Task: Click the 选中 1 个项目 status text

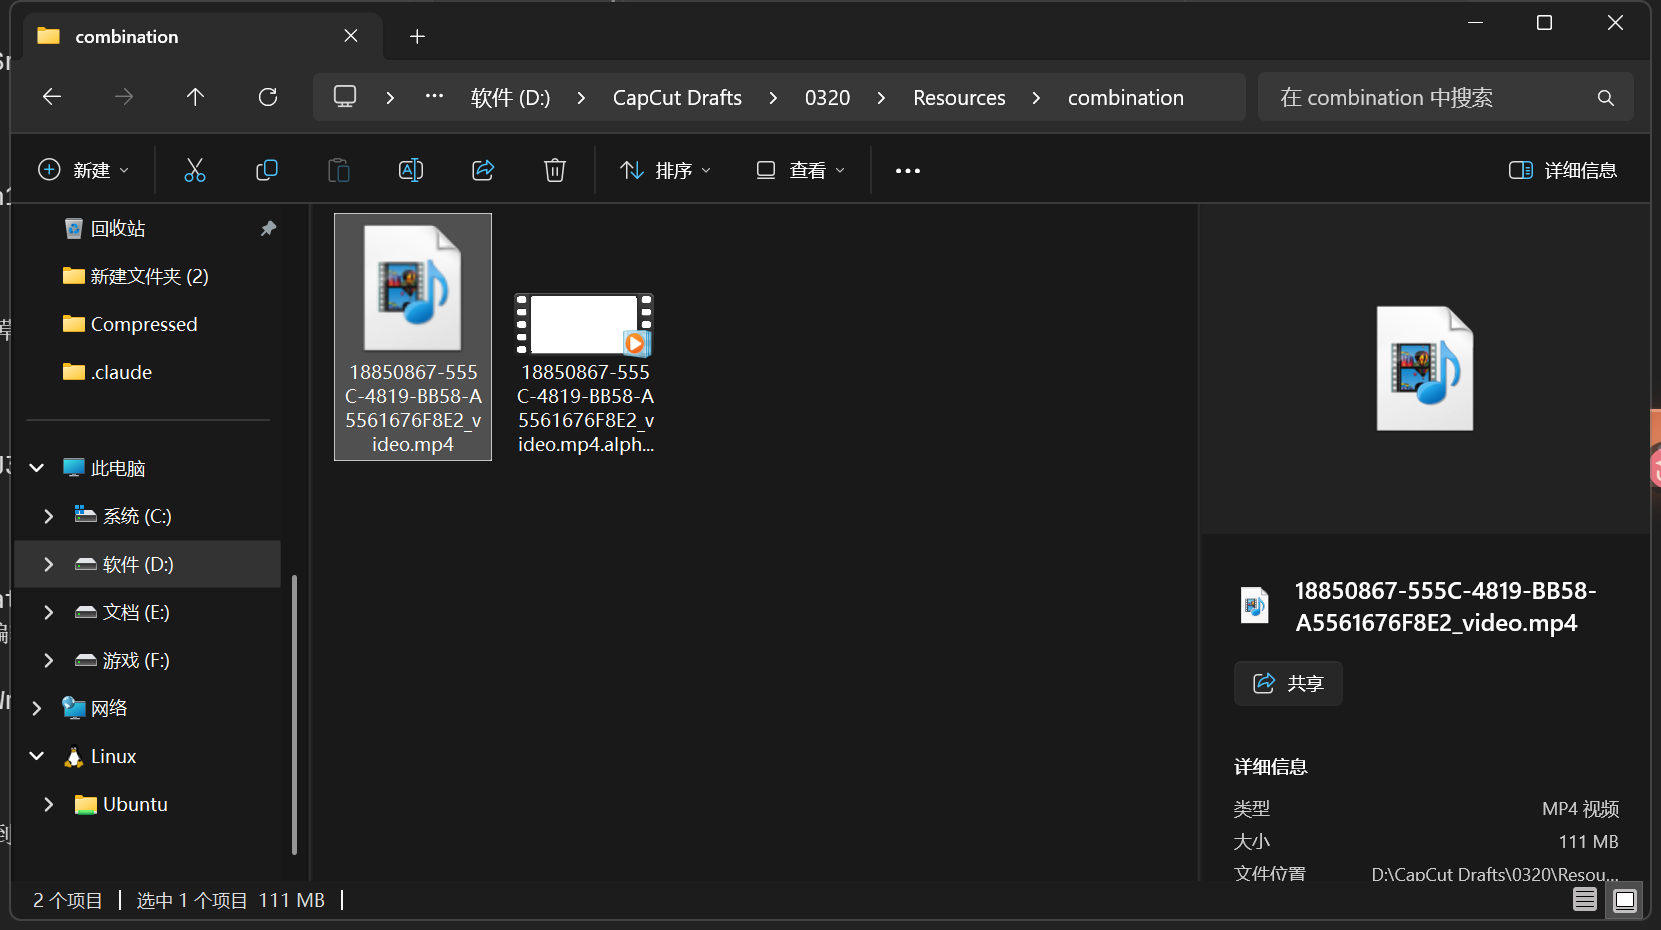Action: [x=191, y=900]
